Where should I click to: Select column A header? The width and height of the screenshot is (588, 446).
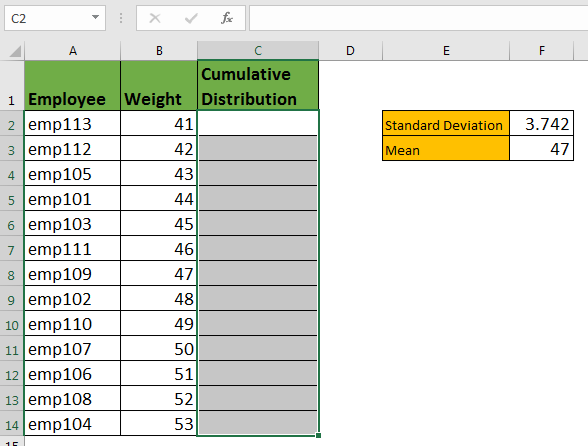[73, 51]
